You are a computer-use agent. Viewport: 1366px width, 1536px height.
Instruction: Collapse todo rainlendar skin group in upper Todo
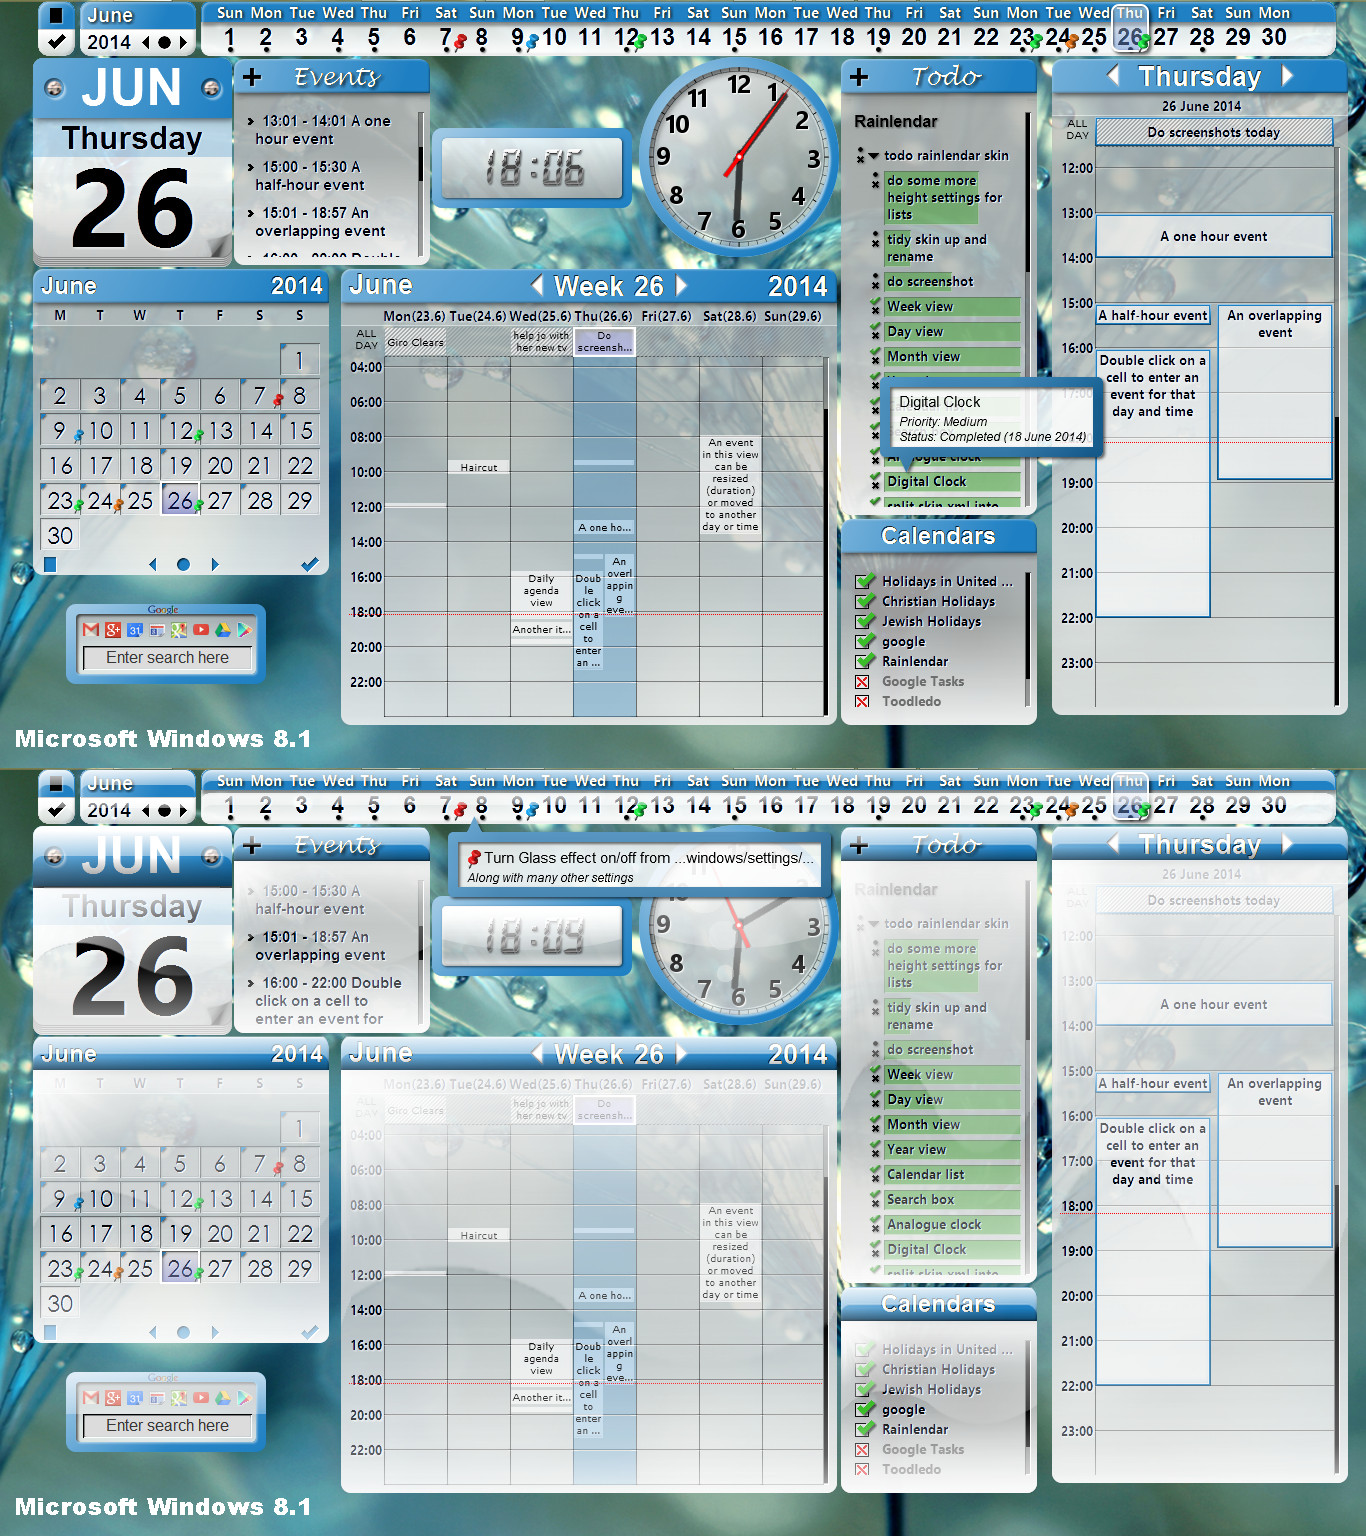coord(873,156)
